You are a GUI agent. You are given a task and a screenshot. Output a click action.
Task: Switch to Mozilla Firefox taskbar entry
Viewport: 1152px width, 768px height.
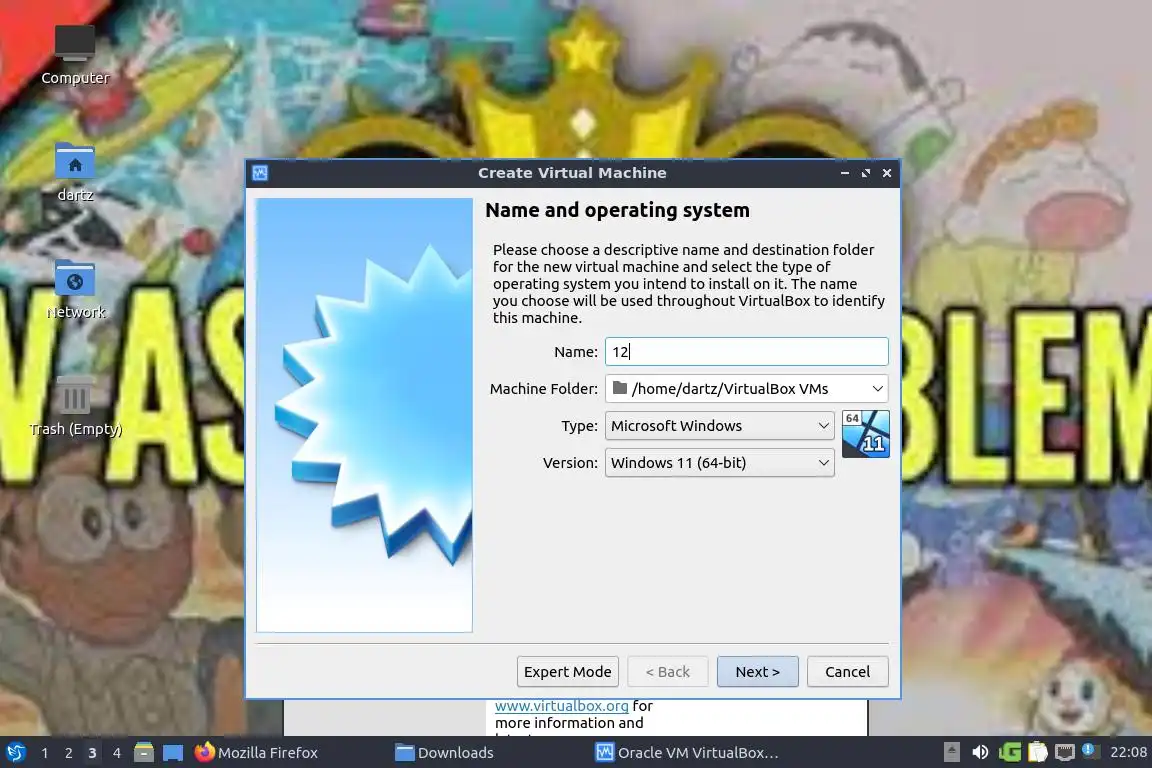[x=256, y=753]
